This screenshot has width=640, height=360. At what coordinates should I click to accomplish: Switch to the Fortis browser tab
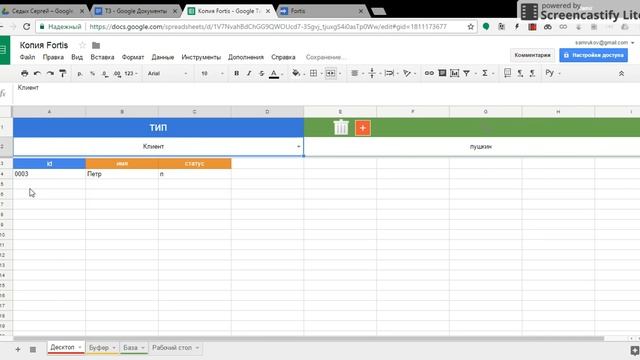coord(322,11)
